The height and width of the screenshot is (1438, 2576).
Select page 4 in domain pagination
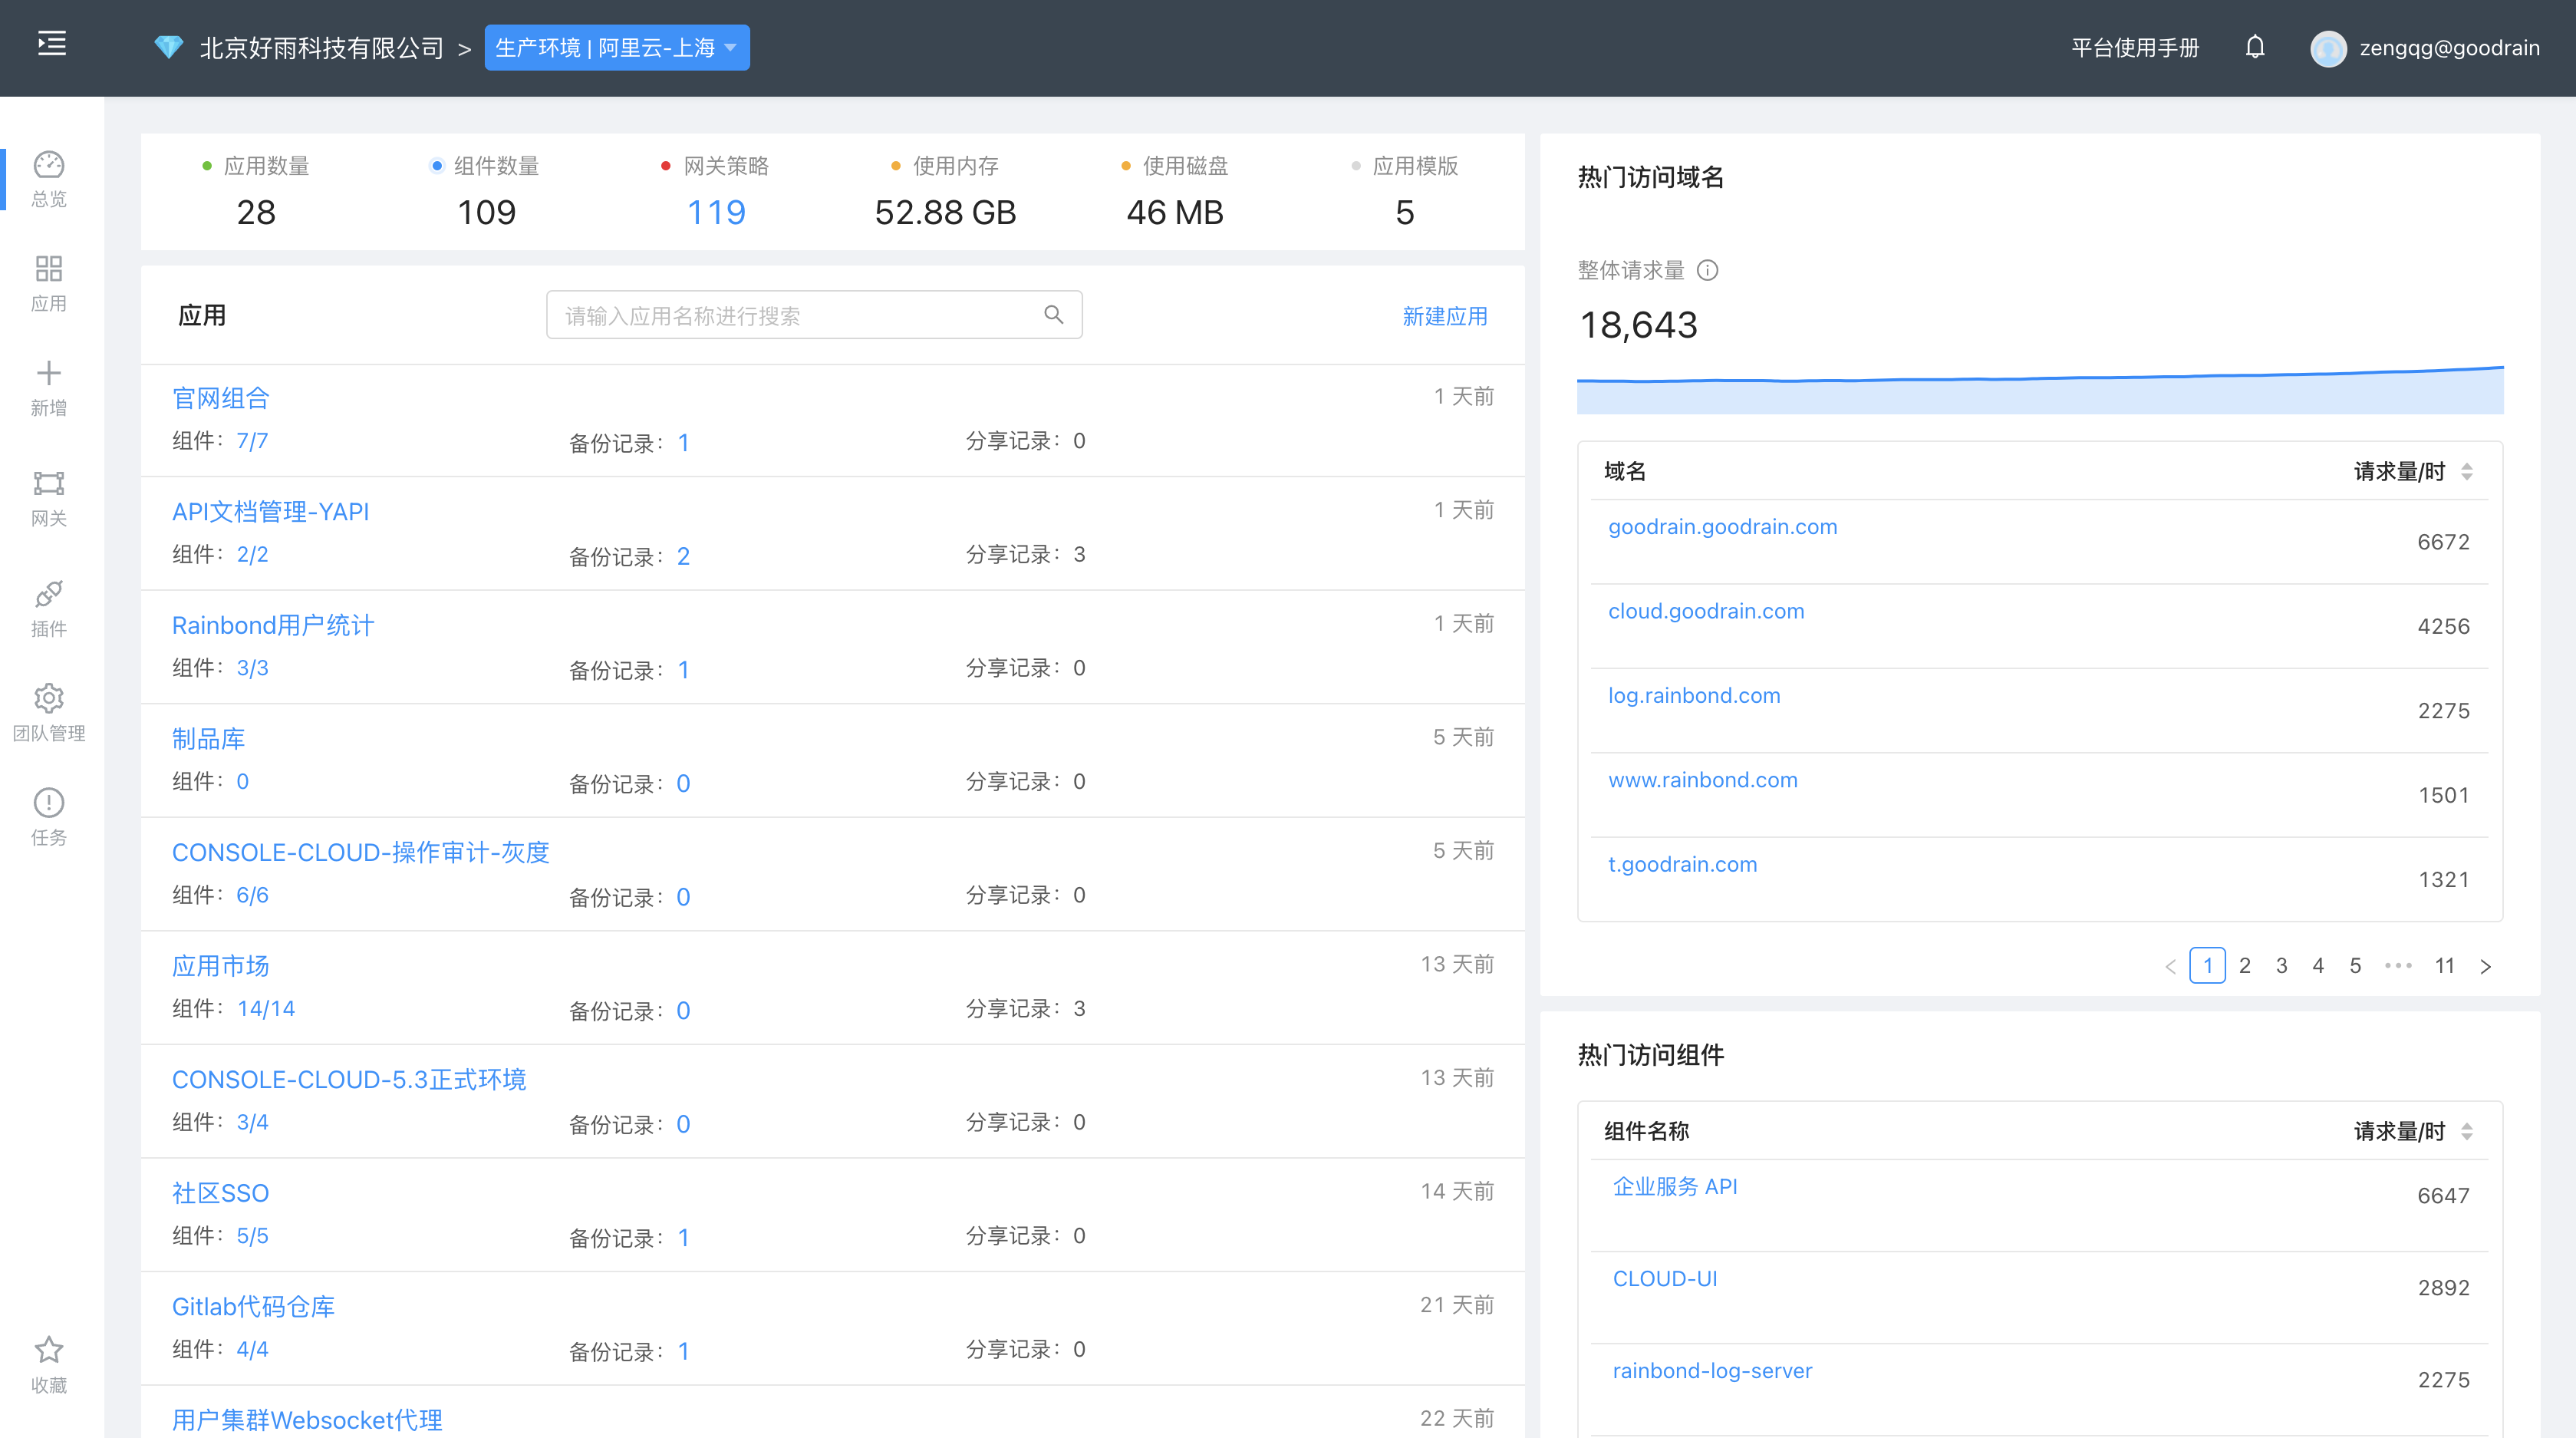click(x=2318, y=966)
